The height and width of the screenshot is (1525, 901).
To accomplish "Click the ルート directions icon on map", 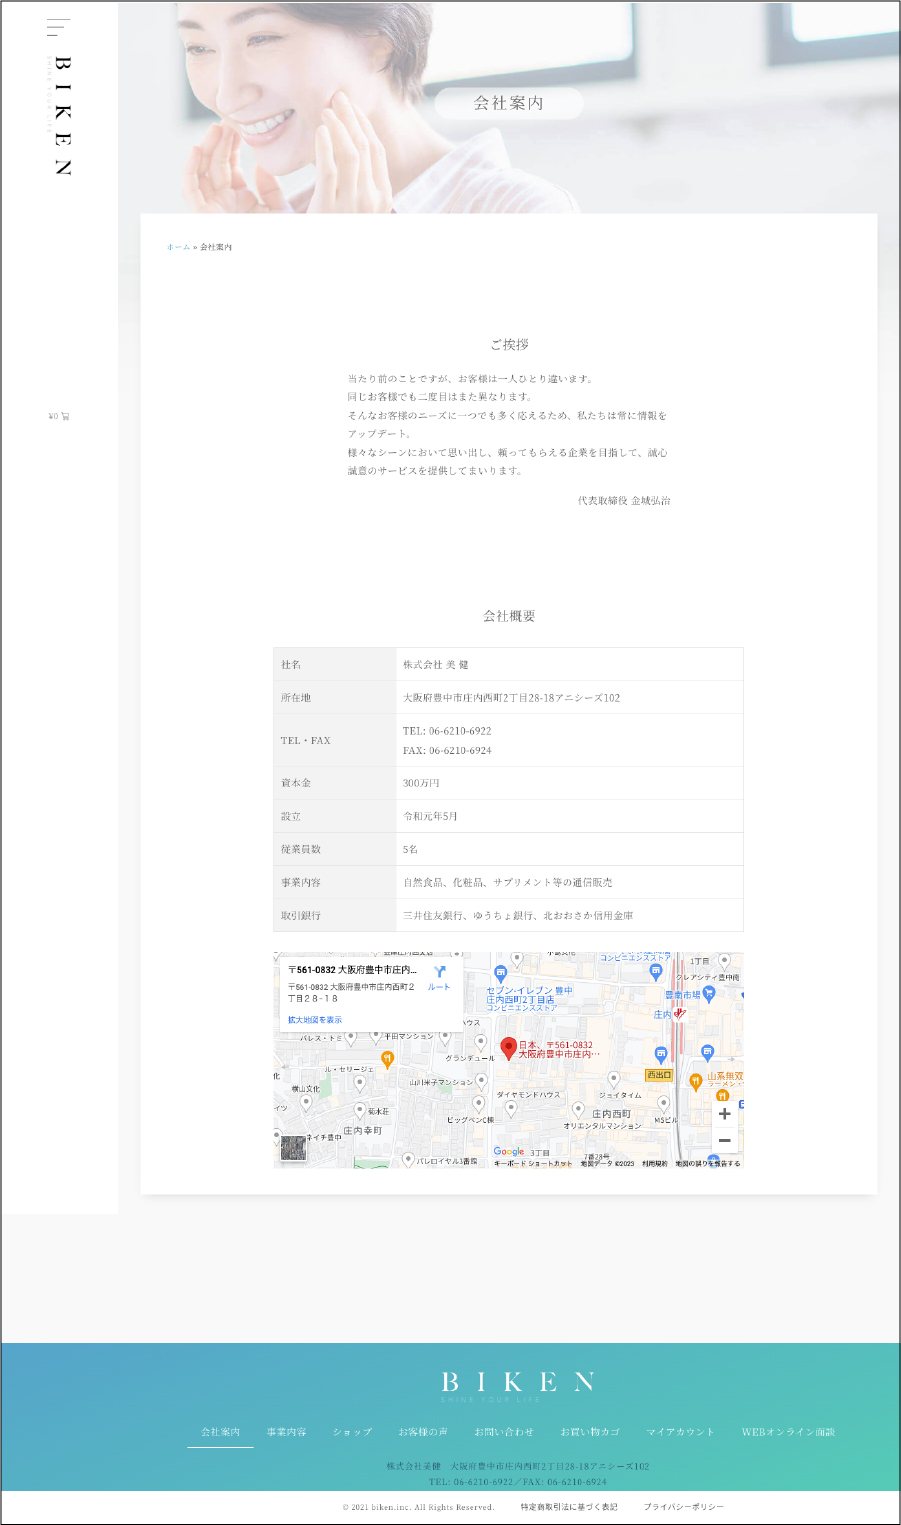I will click(x=439, y=977).
